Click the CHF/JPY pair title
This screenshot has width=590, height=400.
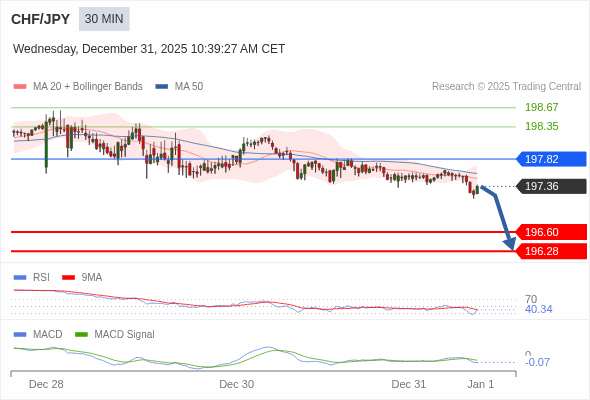point(41,19)
